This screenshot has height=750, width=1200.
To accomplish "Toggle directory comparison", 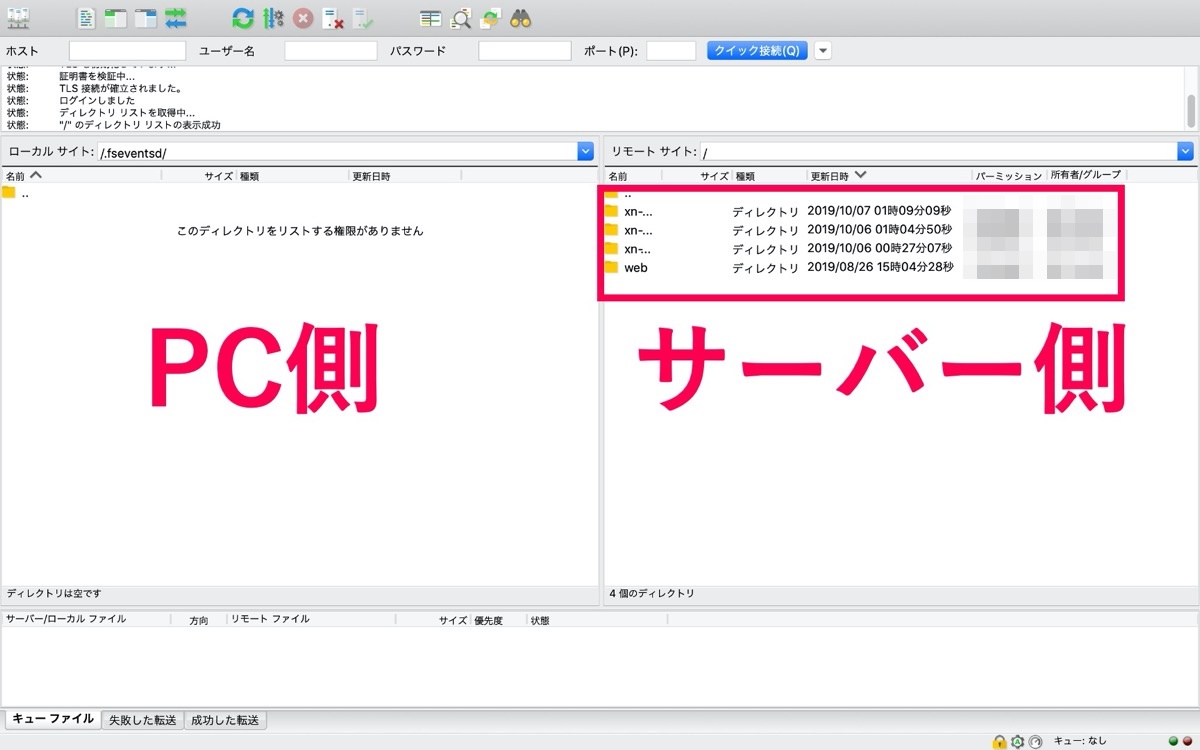I will click(460, 17).
